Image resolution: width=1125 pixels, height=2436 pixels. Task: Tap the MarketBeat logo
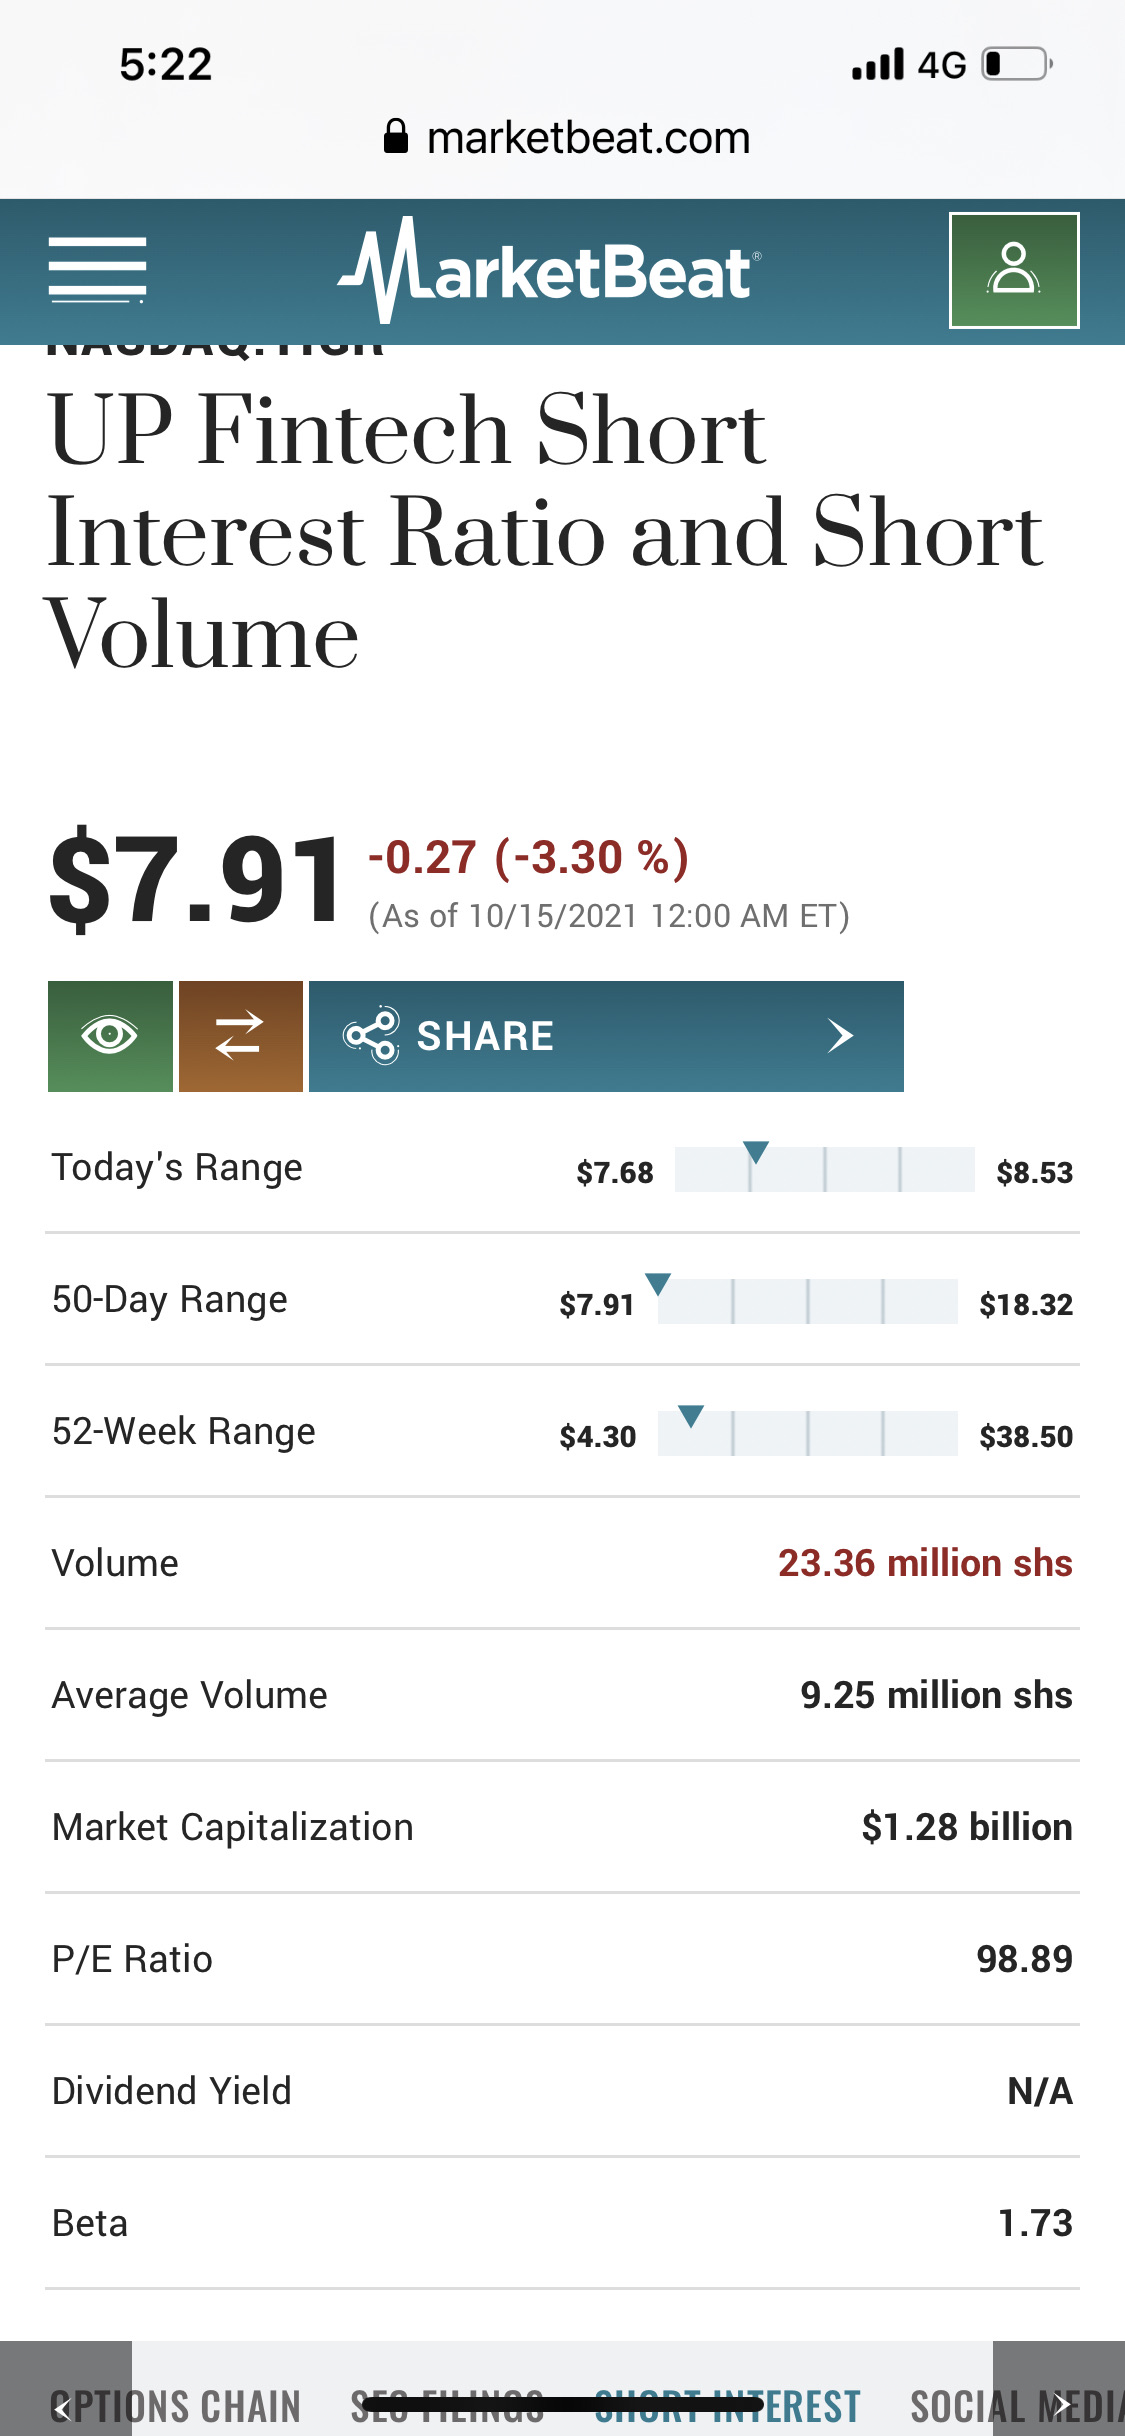click(549, 271)
